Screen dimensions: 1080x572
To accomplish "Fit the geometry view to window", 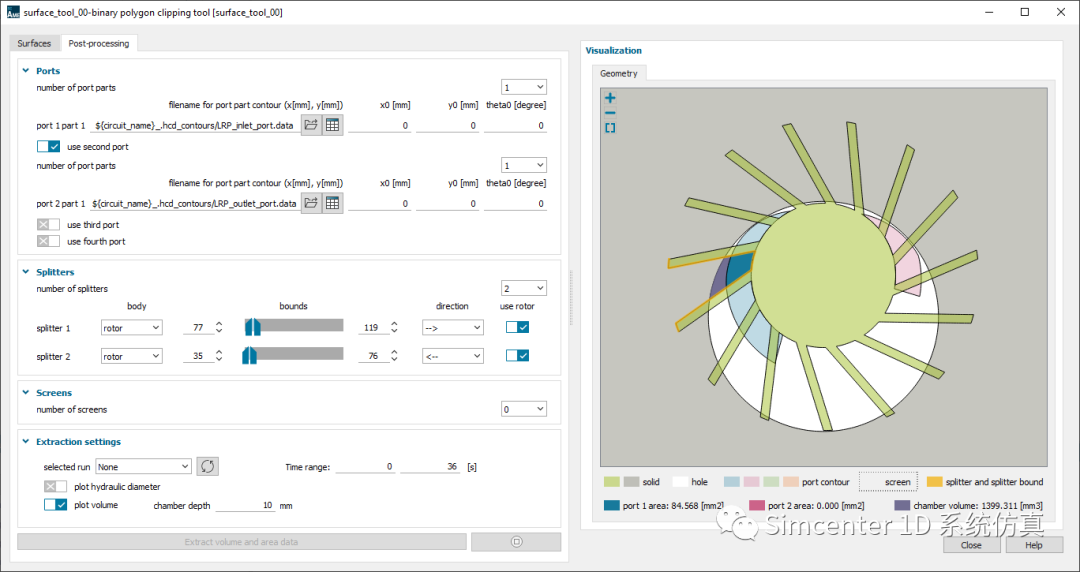I will click(x=610, y=128).
